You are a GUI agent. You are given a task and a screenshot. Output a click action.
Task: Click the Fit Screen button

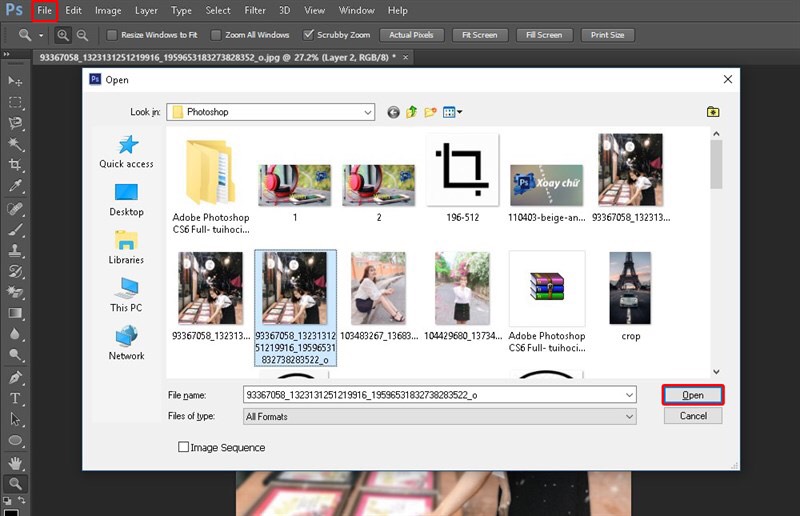(x=480, y=35)
